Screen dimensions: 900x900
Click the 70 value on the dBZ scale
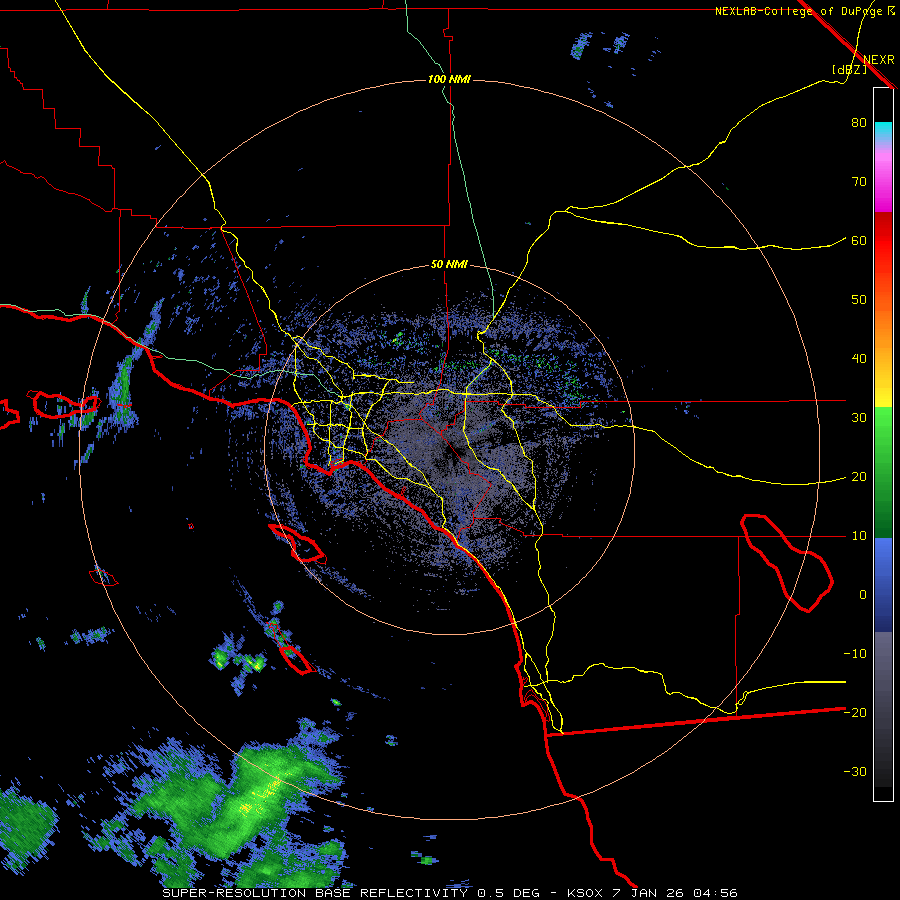point(859,182)
